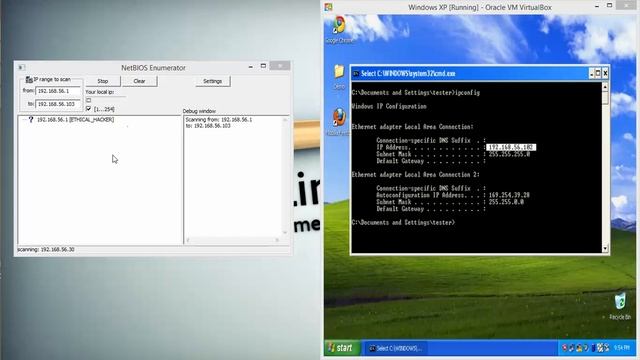Stop the running NetBIOS scan
This screenshot has height=360, width=640.
[103, 81]
